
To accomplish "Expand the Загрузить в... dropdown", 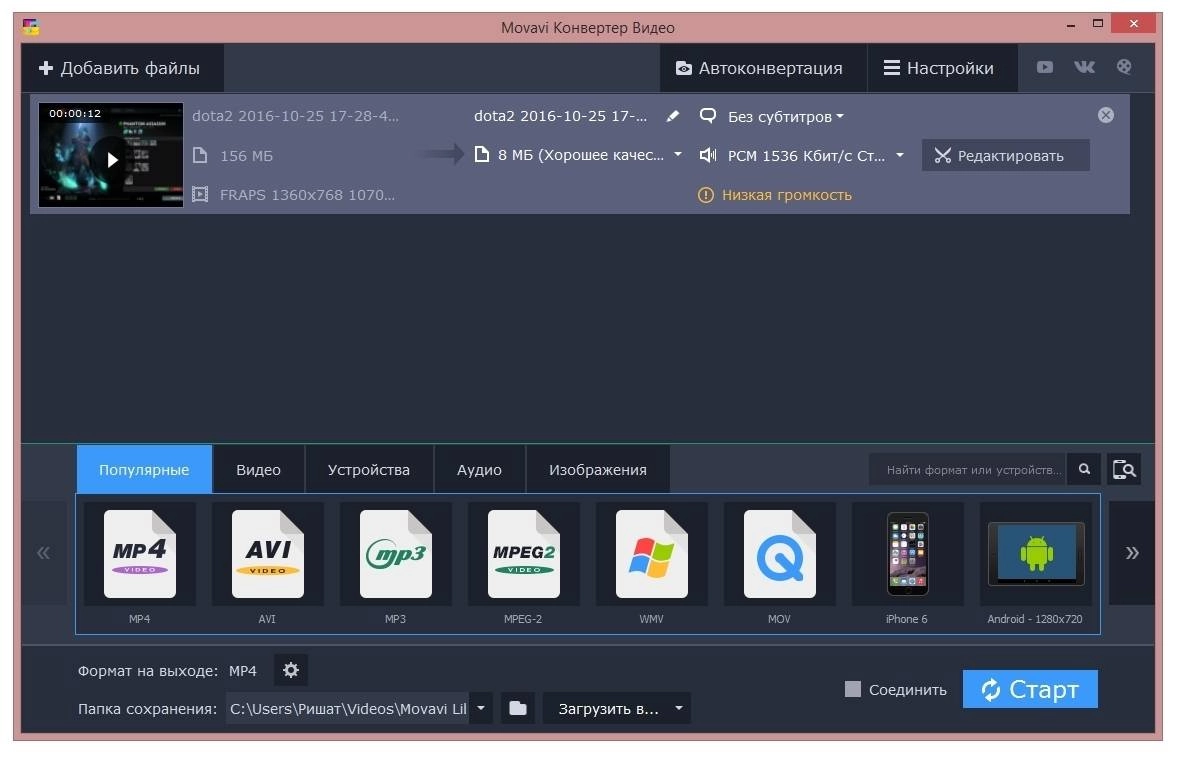I will 616,709.
